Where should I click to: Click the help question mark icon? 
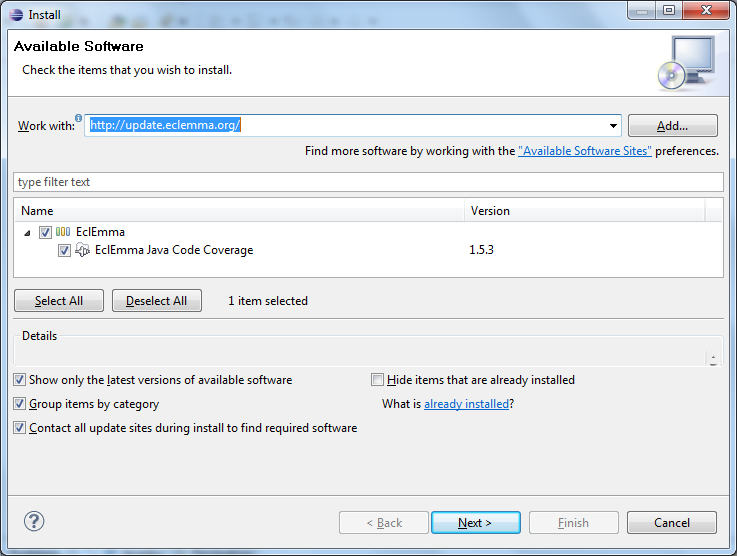tap(34, 521)
